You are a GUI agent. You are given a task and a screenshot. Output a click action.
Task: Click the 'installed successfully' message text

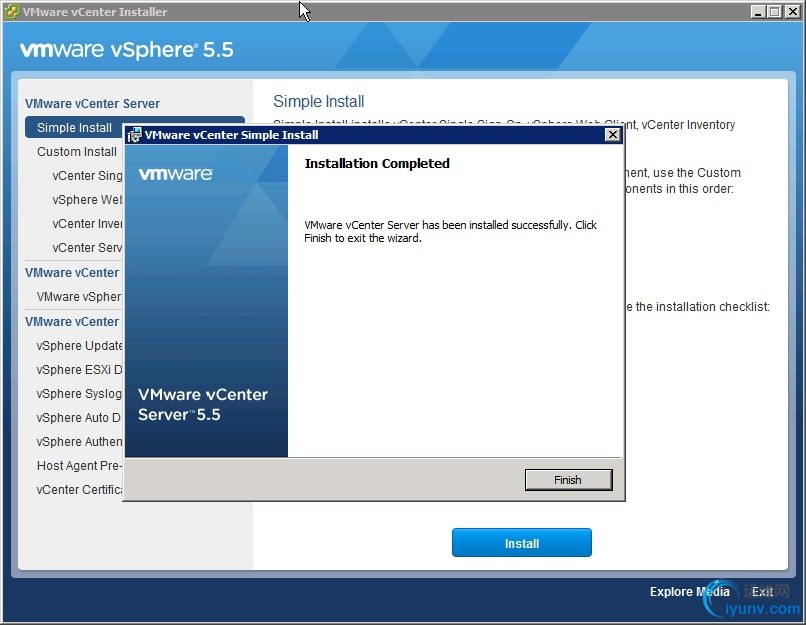[x=450, y=231]
